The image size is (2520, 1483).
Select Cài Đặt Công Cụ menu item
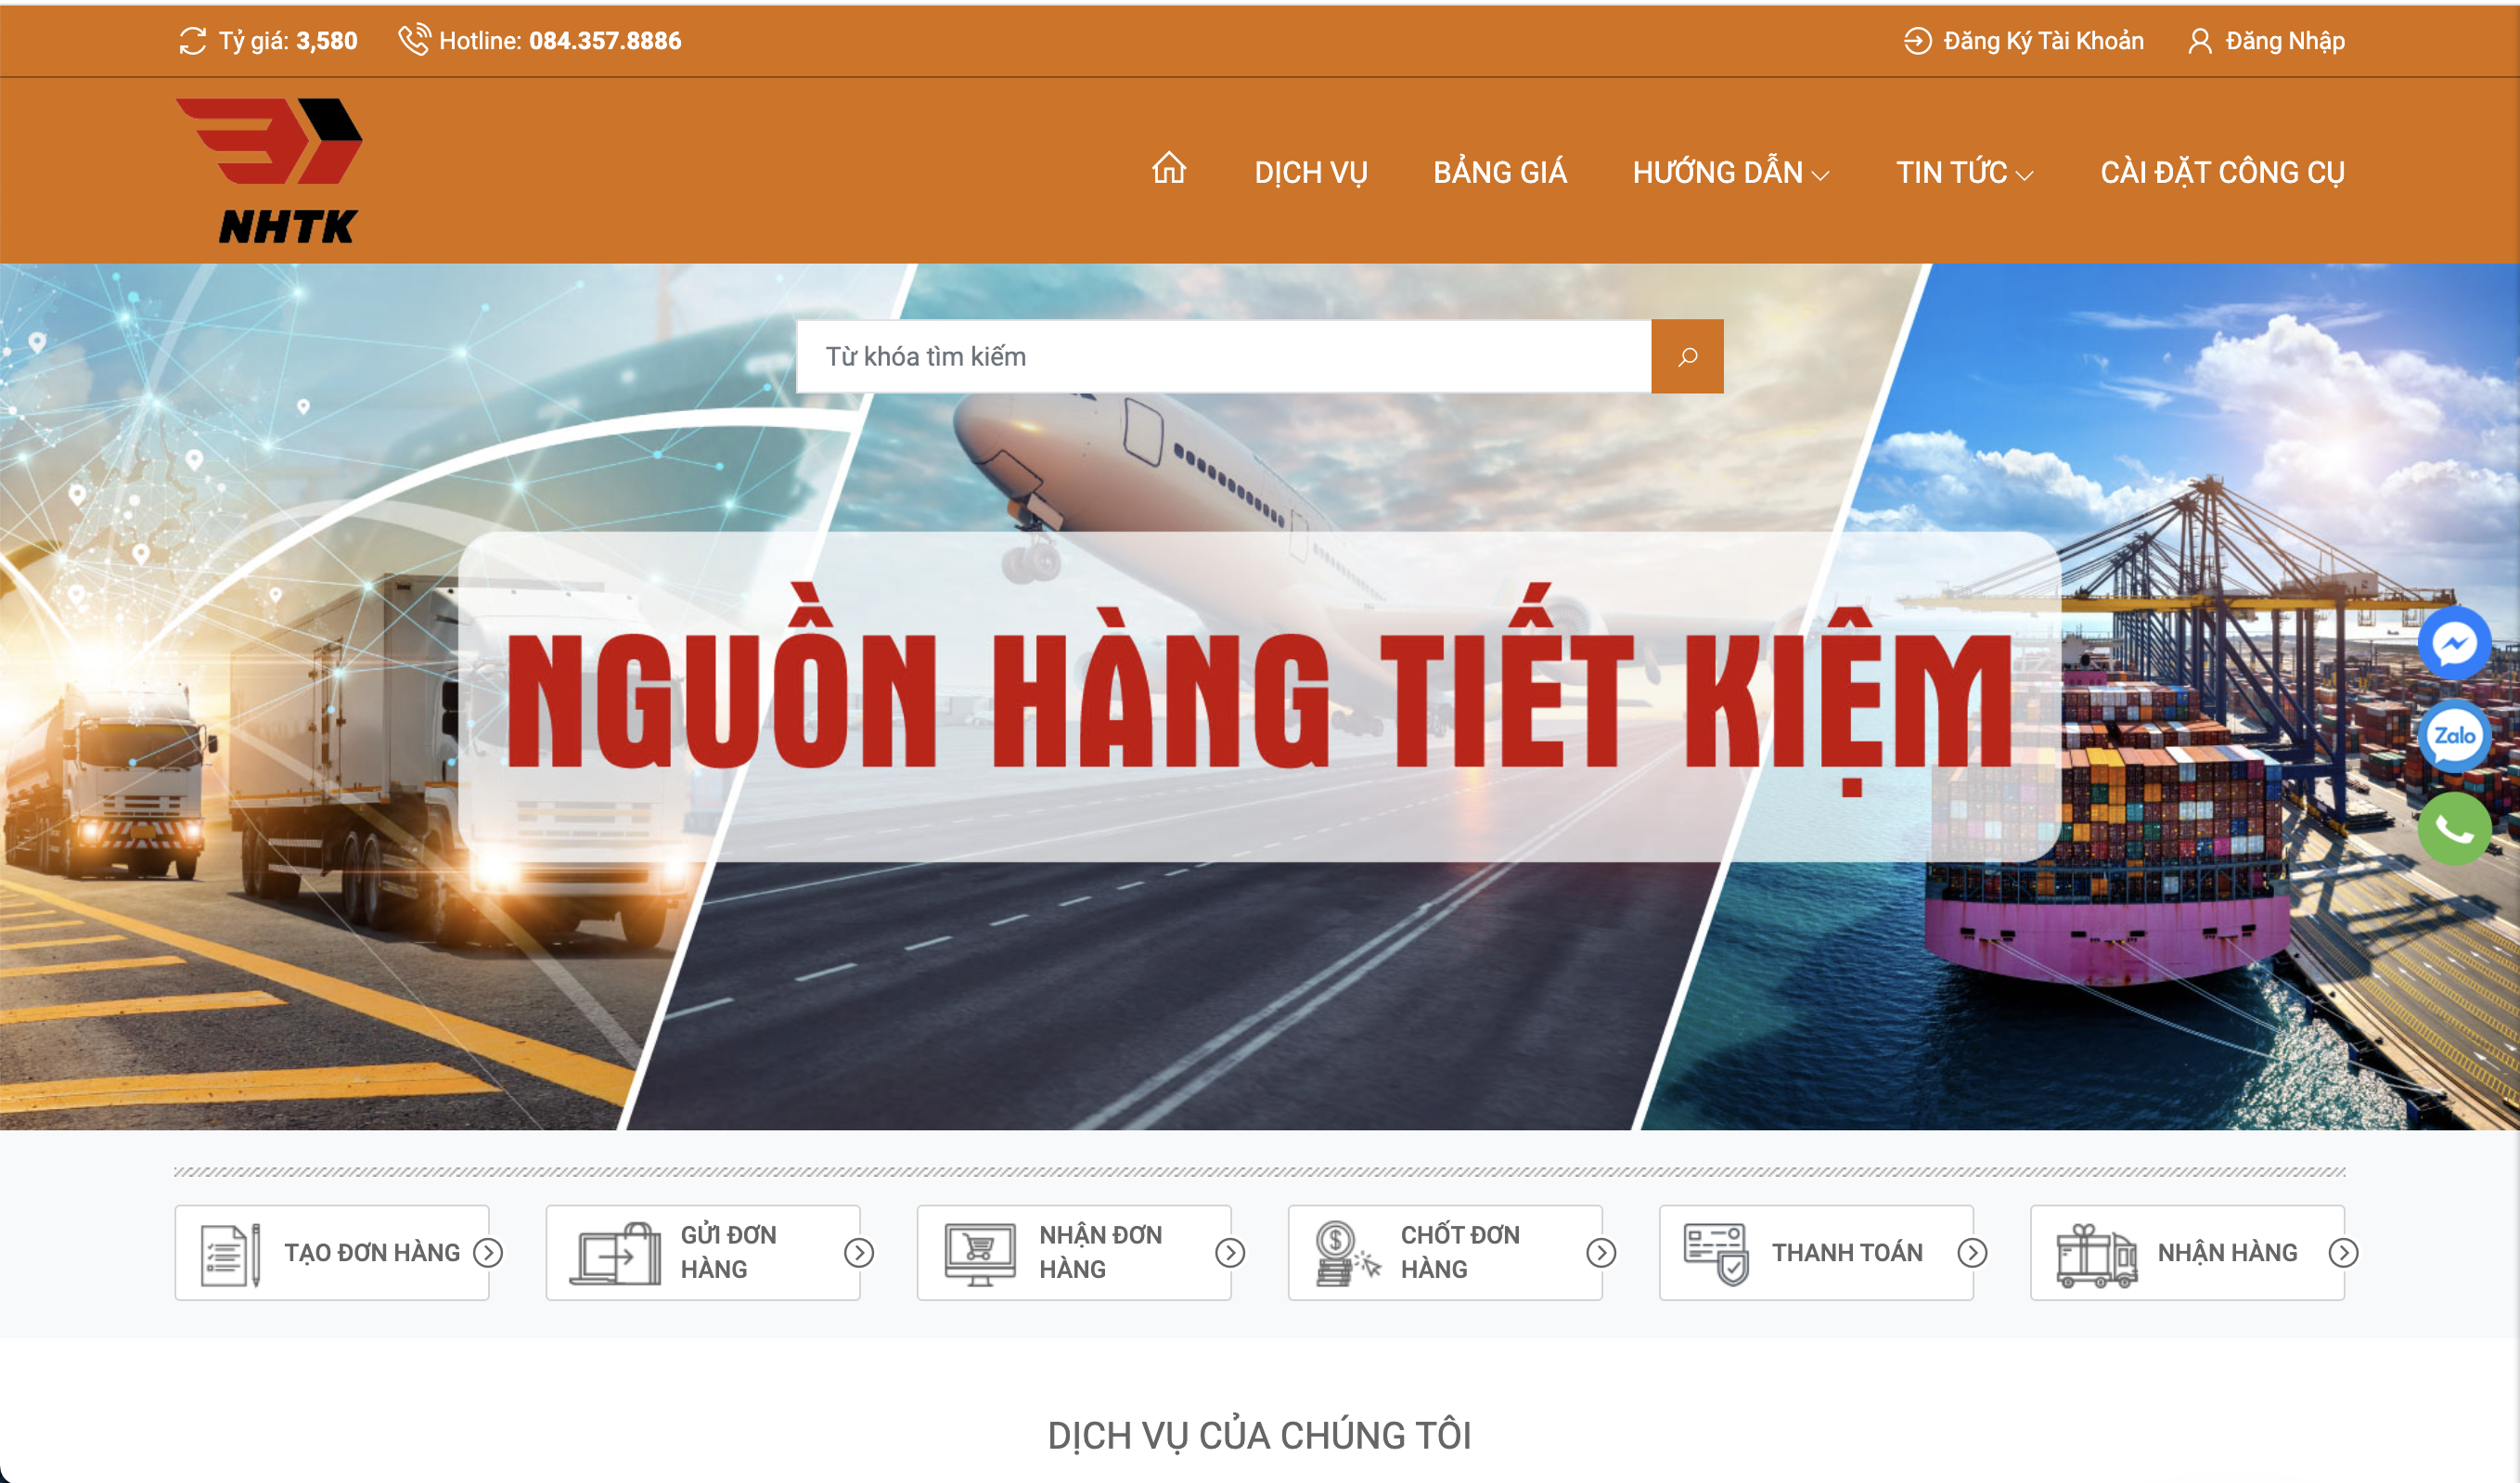(2221, 173)
